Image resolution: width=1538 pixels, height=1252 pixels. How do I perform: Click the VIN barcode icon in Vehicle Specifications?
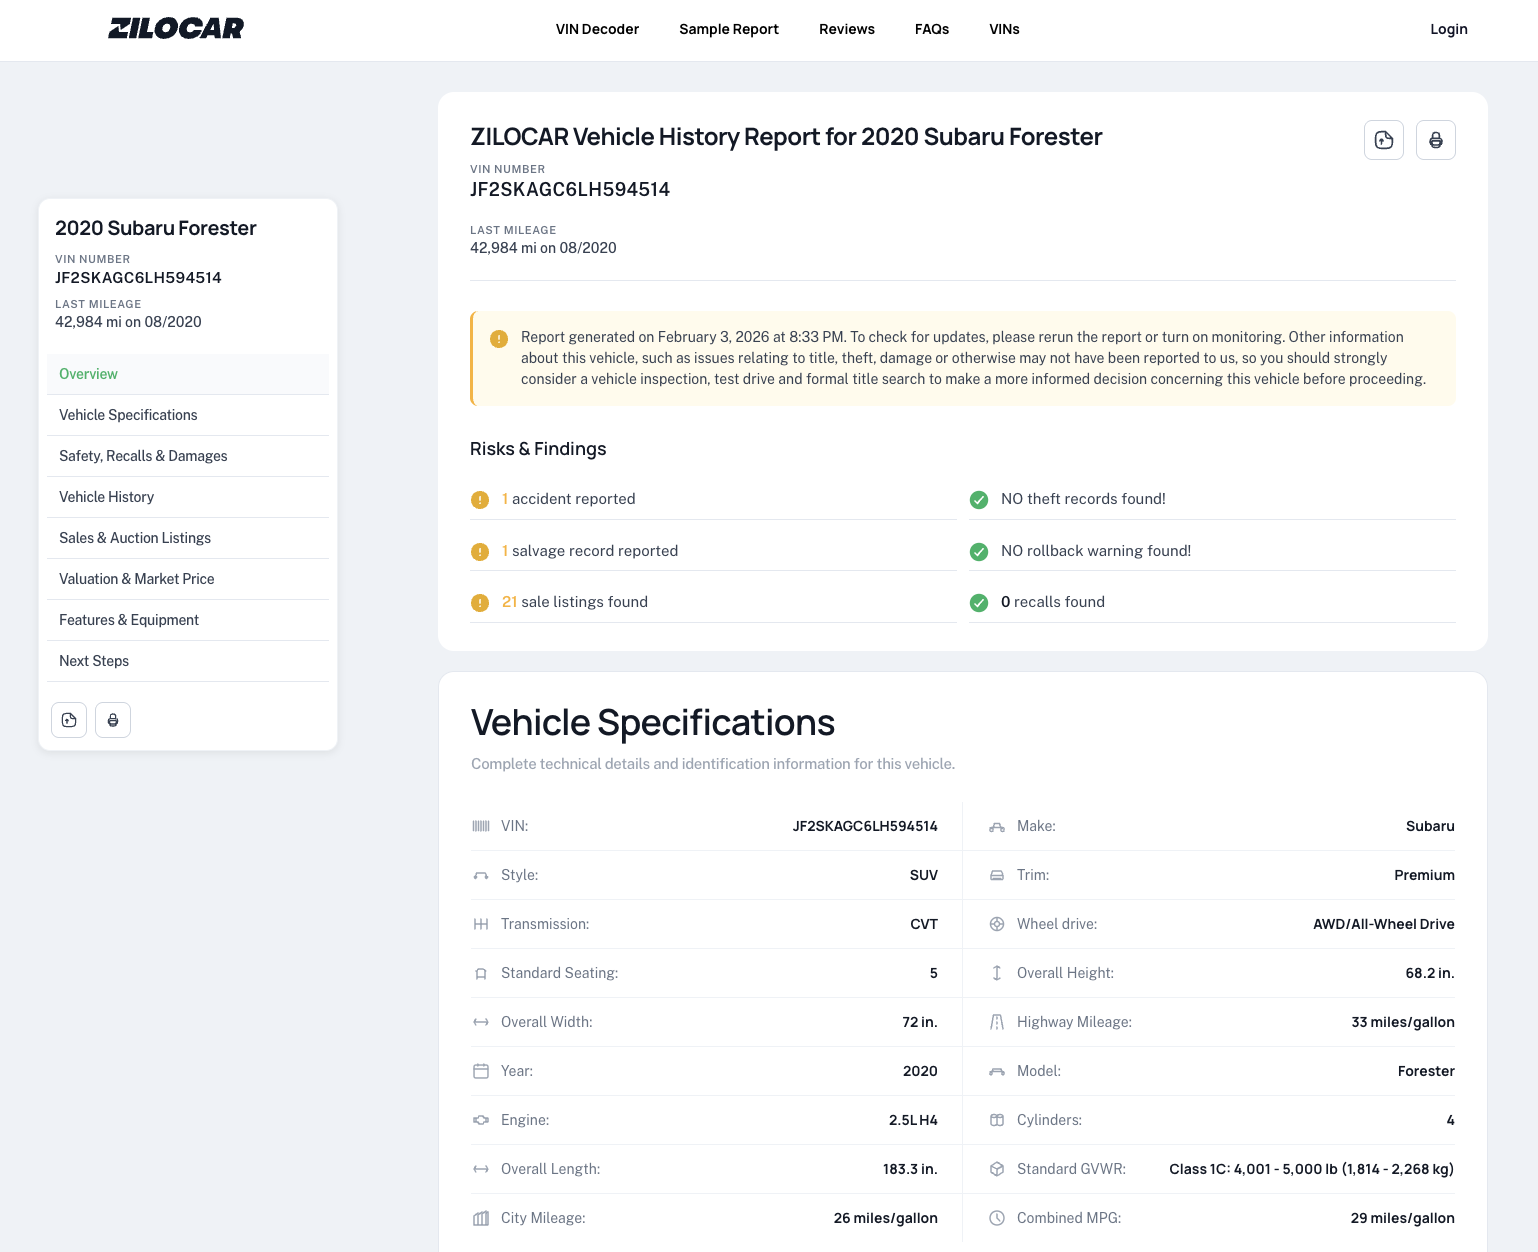[481, 826]
